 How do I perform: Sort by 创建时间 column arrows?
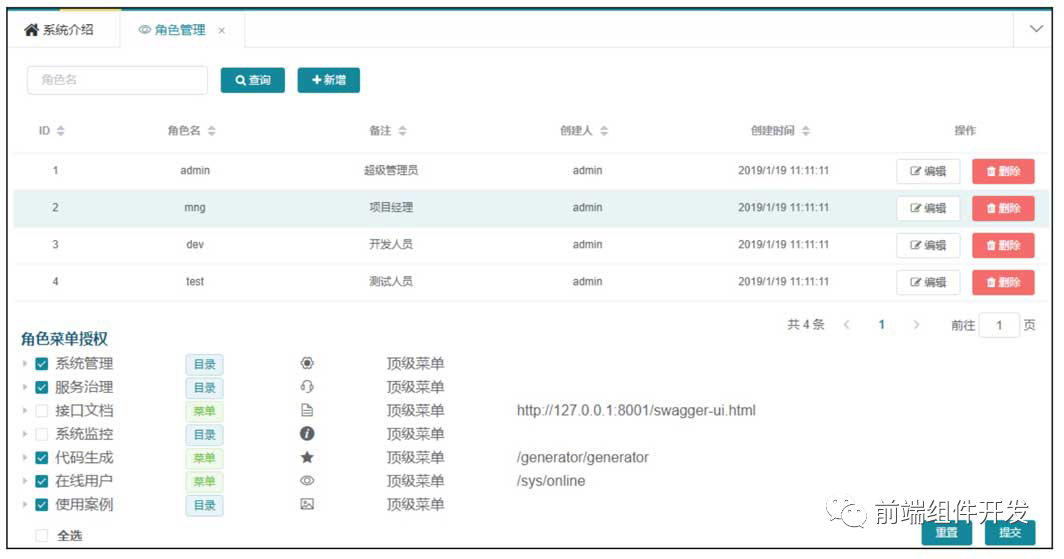(805, 130)
